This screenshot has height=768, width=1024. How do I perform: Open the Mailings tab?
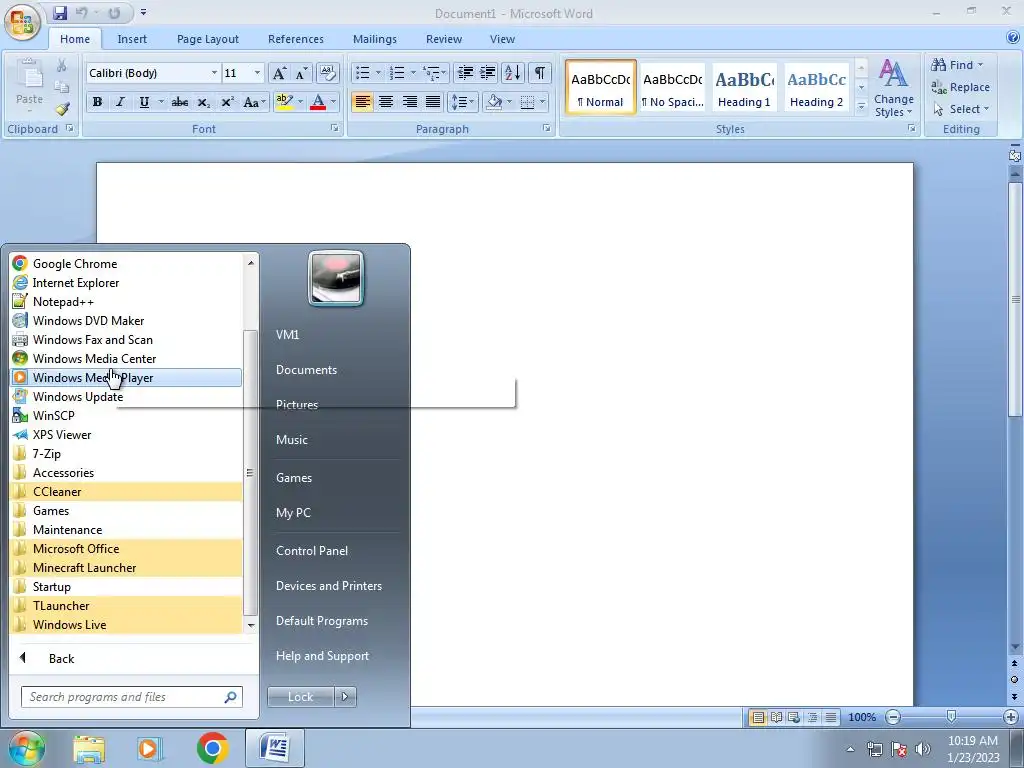coord(375,39)
